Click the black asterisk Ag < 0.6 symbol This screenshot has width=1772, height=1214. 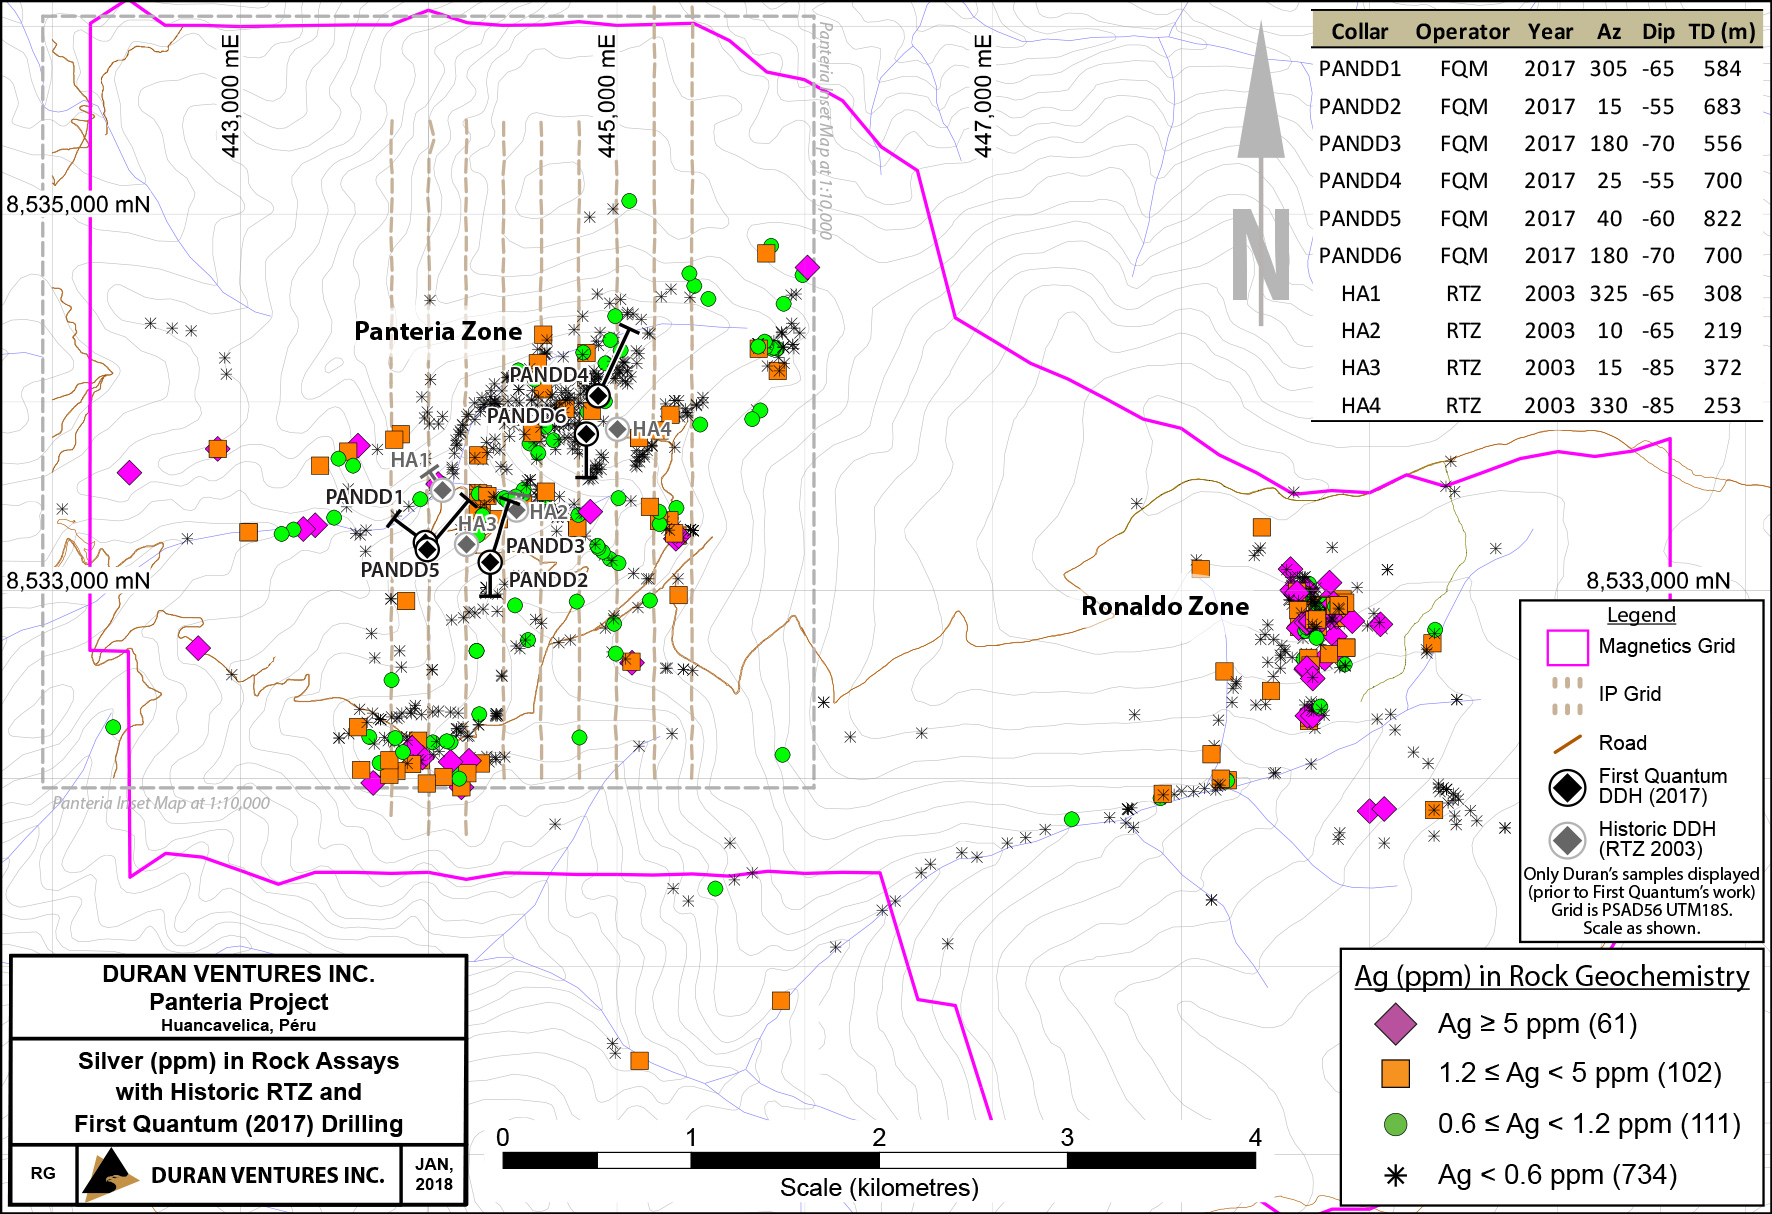(x=1395, y=1175)
